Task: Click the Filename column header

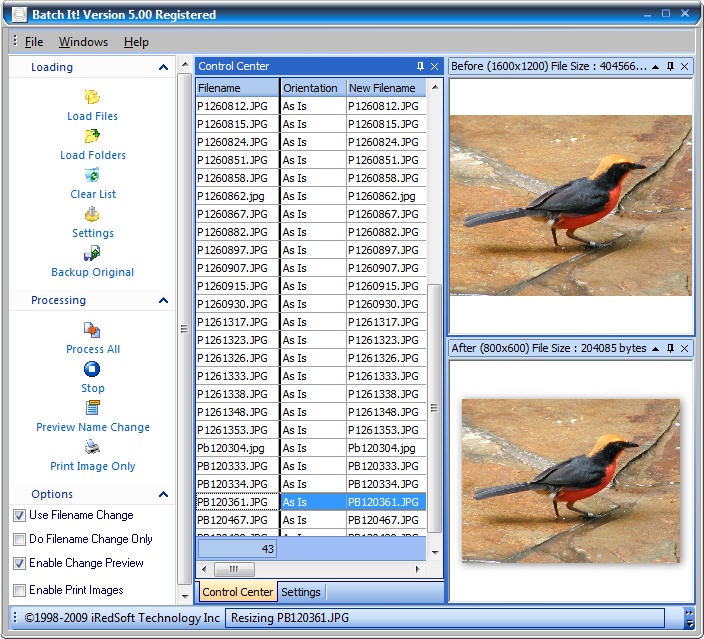Action: pyautogui.click(x=238, y=88)
